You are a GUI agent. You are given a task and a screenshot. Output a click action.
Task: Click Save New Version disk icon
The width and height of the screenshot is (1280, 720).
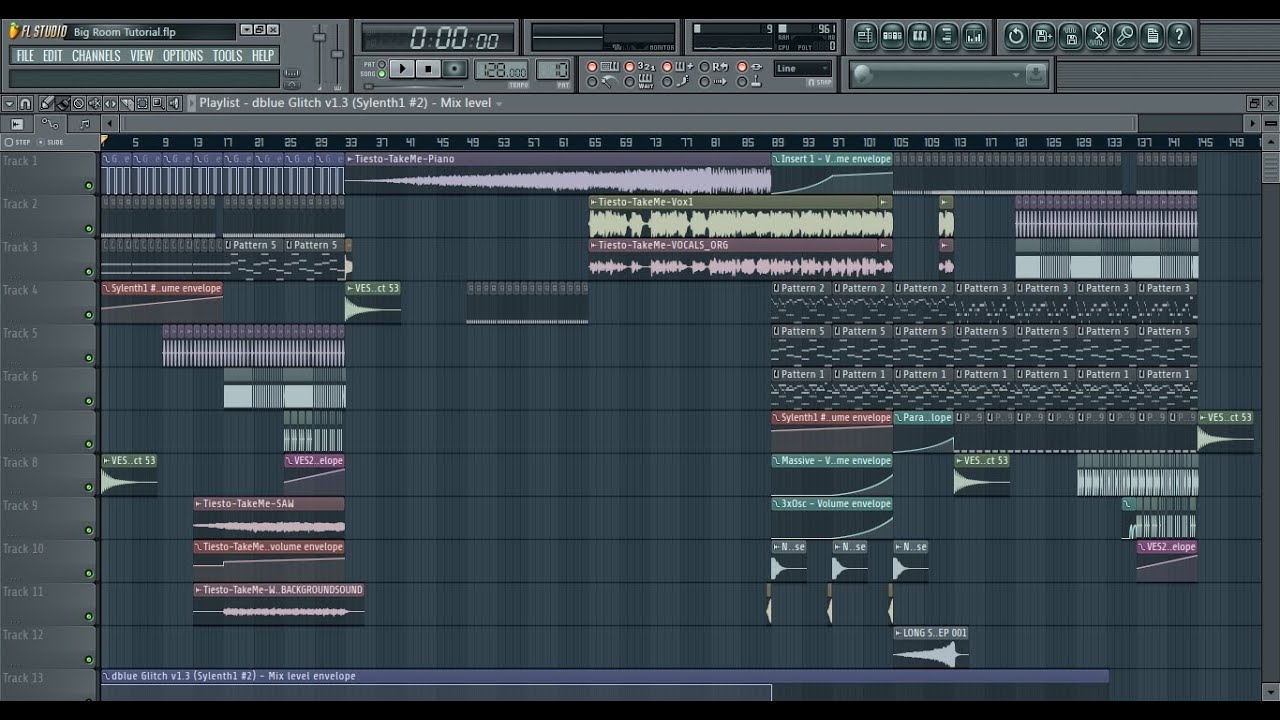1043,36
